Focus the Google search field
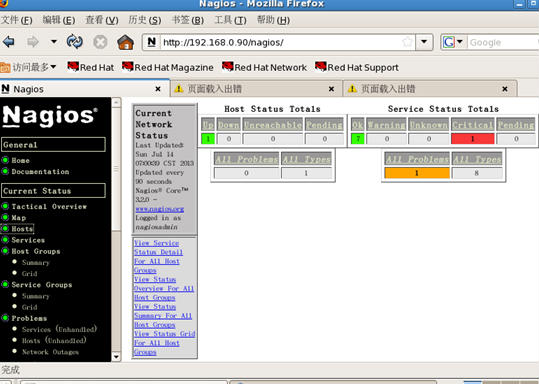The width and height of the screenshot is (539, 384). 503,43
